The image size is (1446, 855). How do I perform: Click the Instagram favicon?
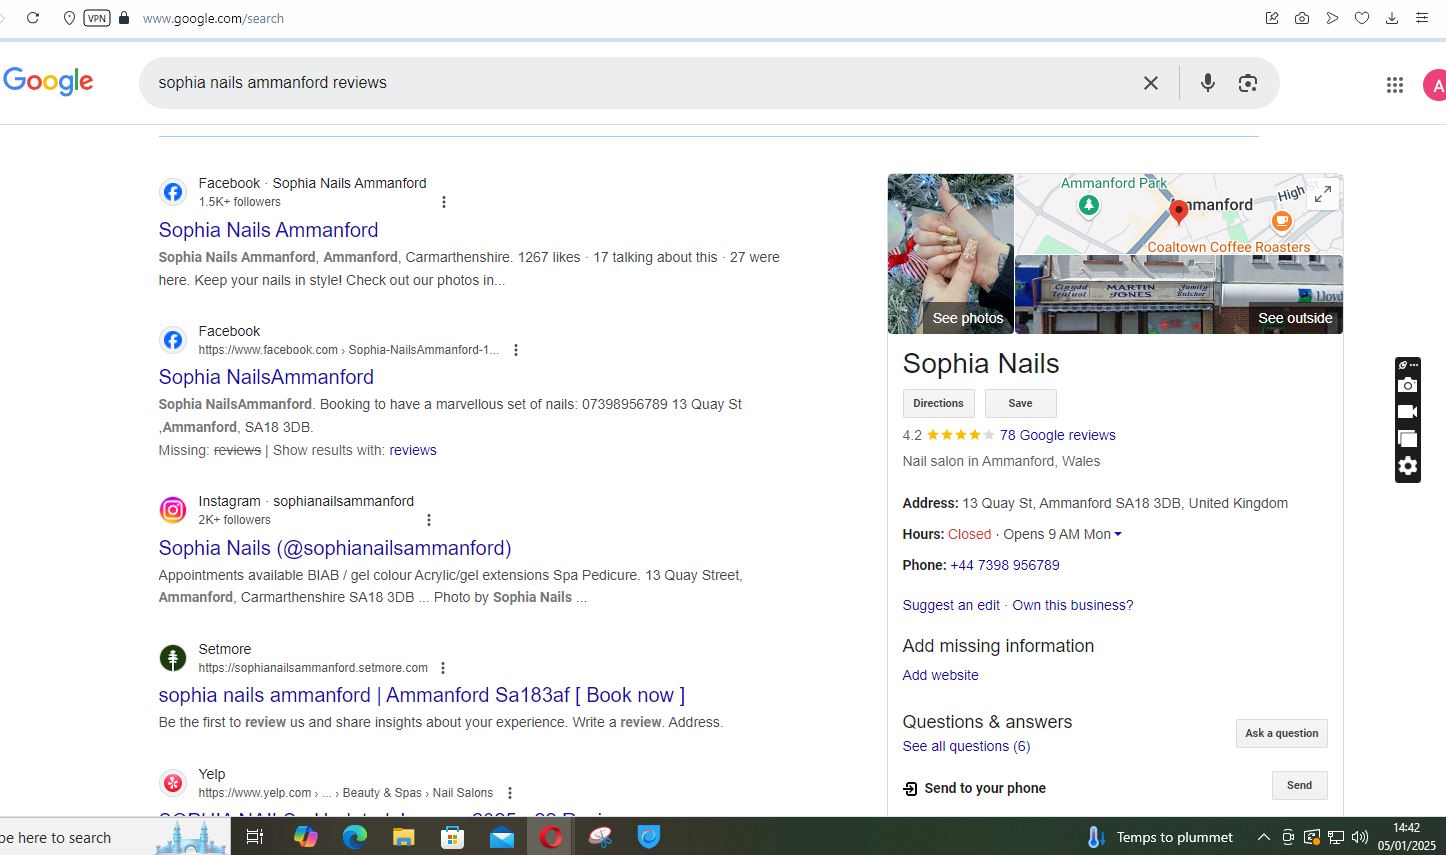[173, 510]
